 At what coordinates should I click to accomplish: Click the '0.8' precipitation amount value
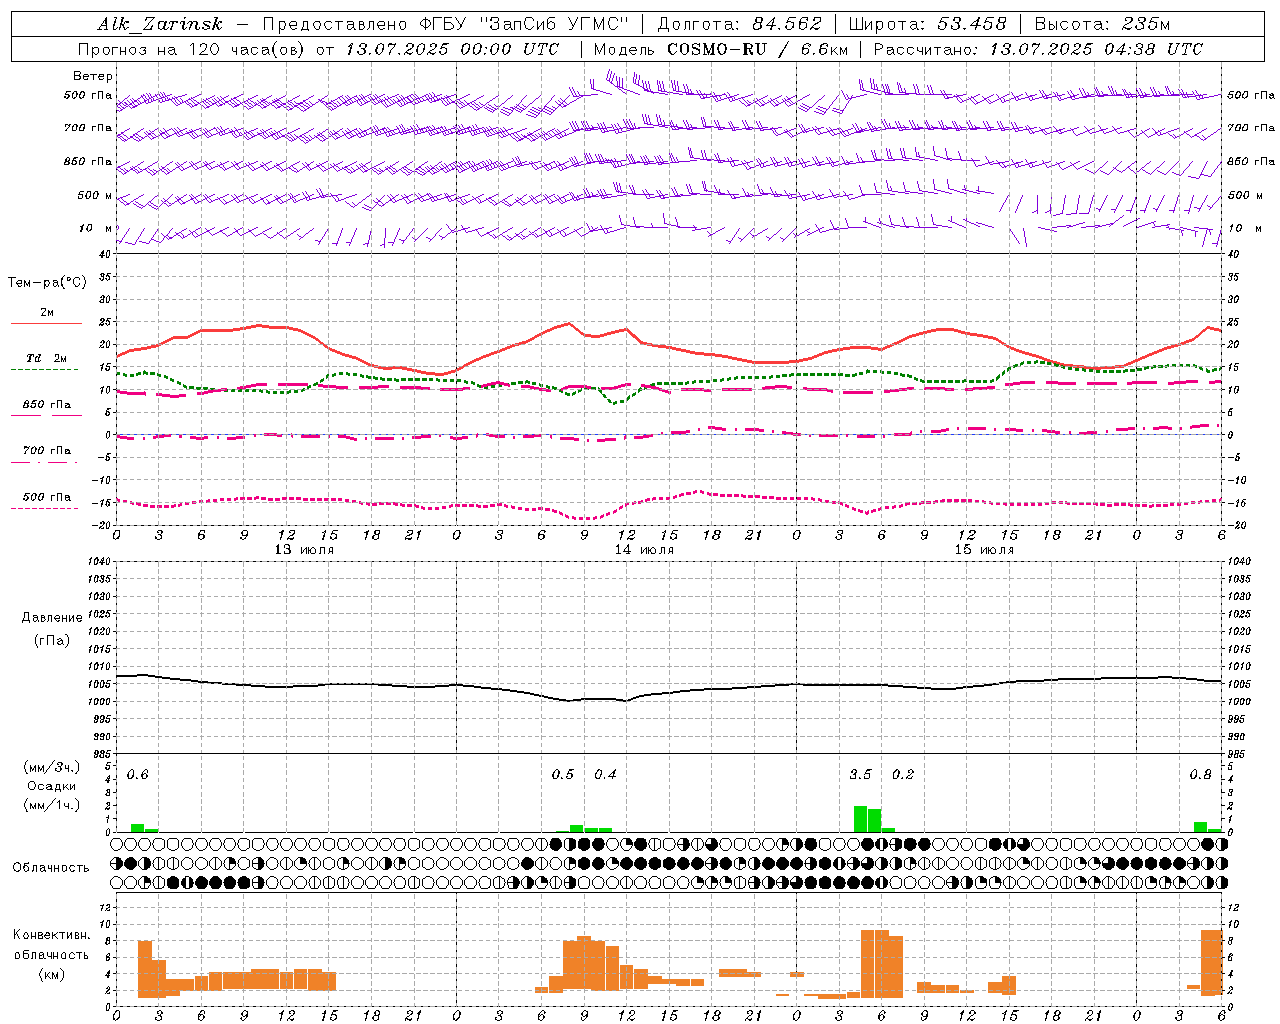point(1200,775)
